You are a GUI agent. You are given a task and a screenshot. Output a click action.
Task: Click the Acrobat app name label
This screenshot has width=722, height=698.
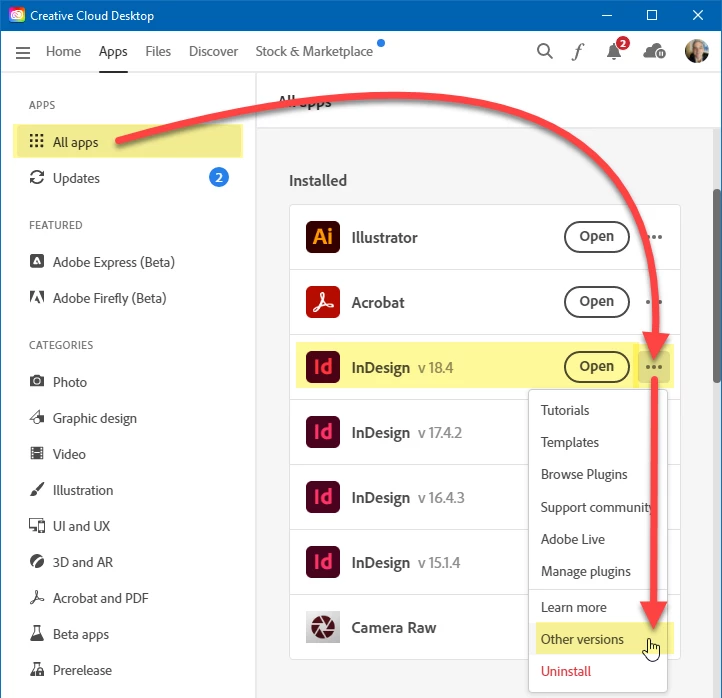[x=378, y=302]
